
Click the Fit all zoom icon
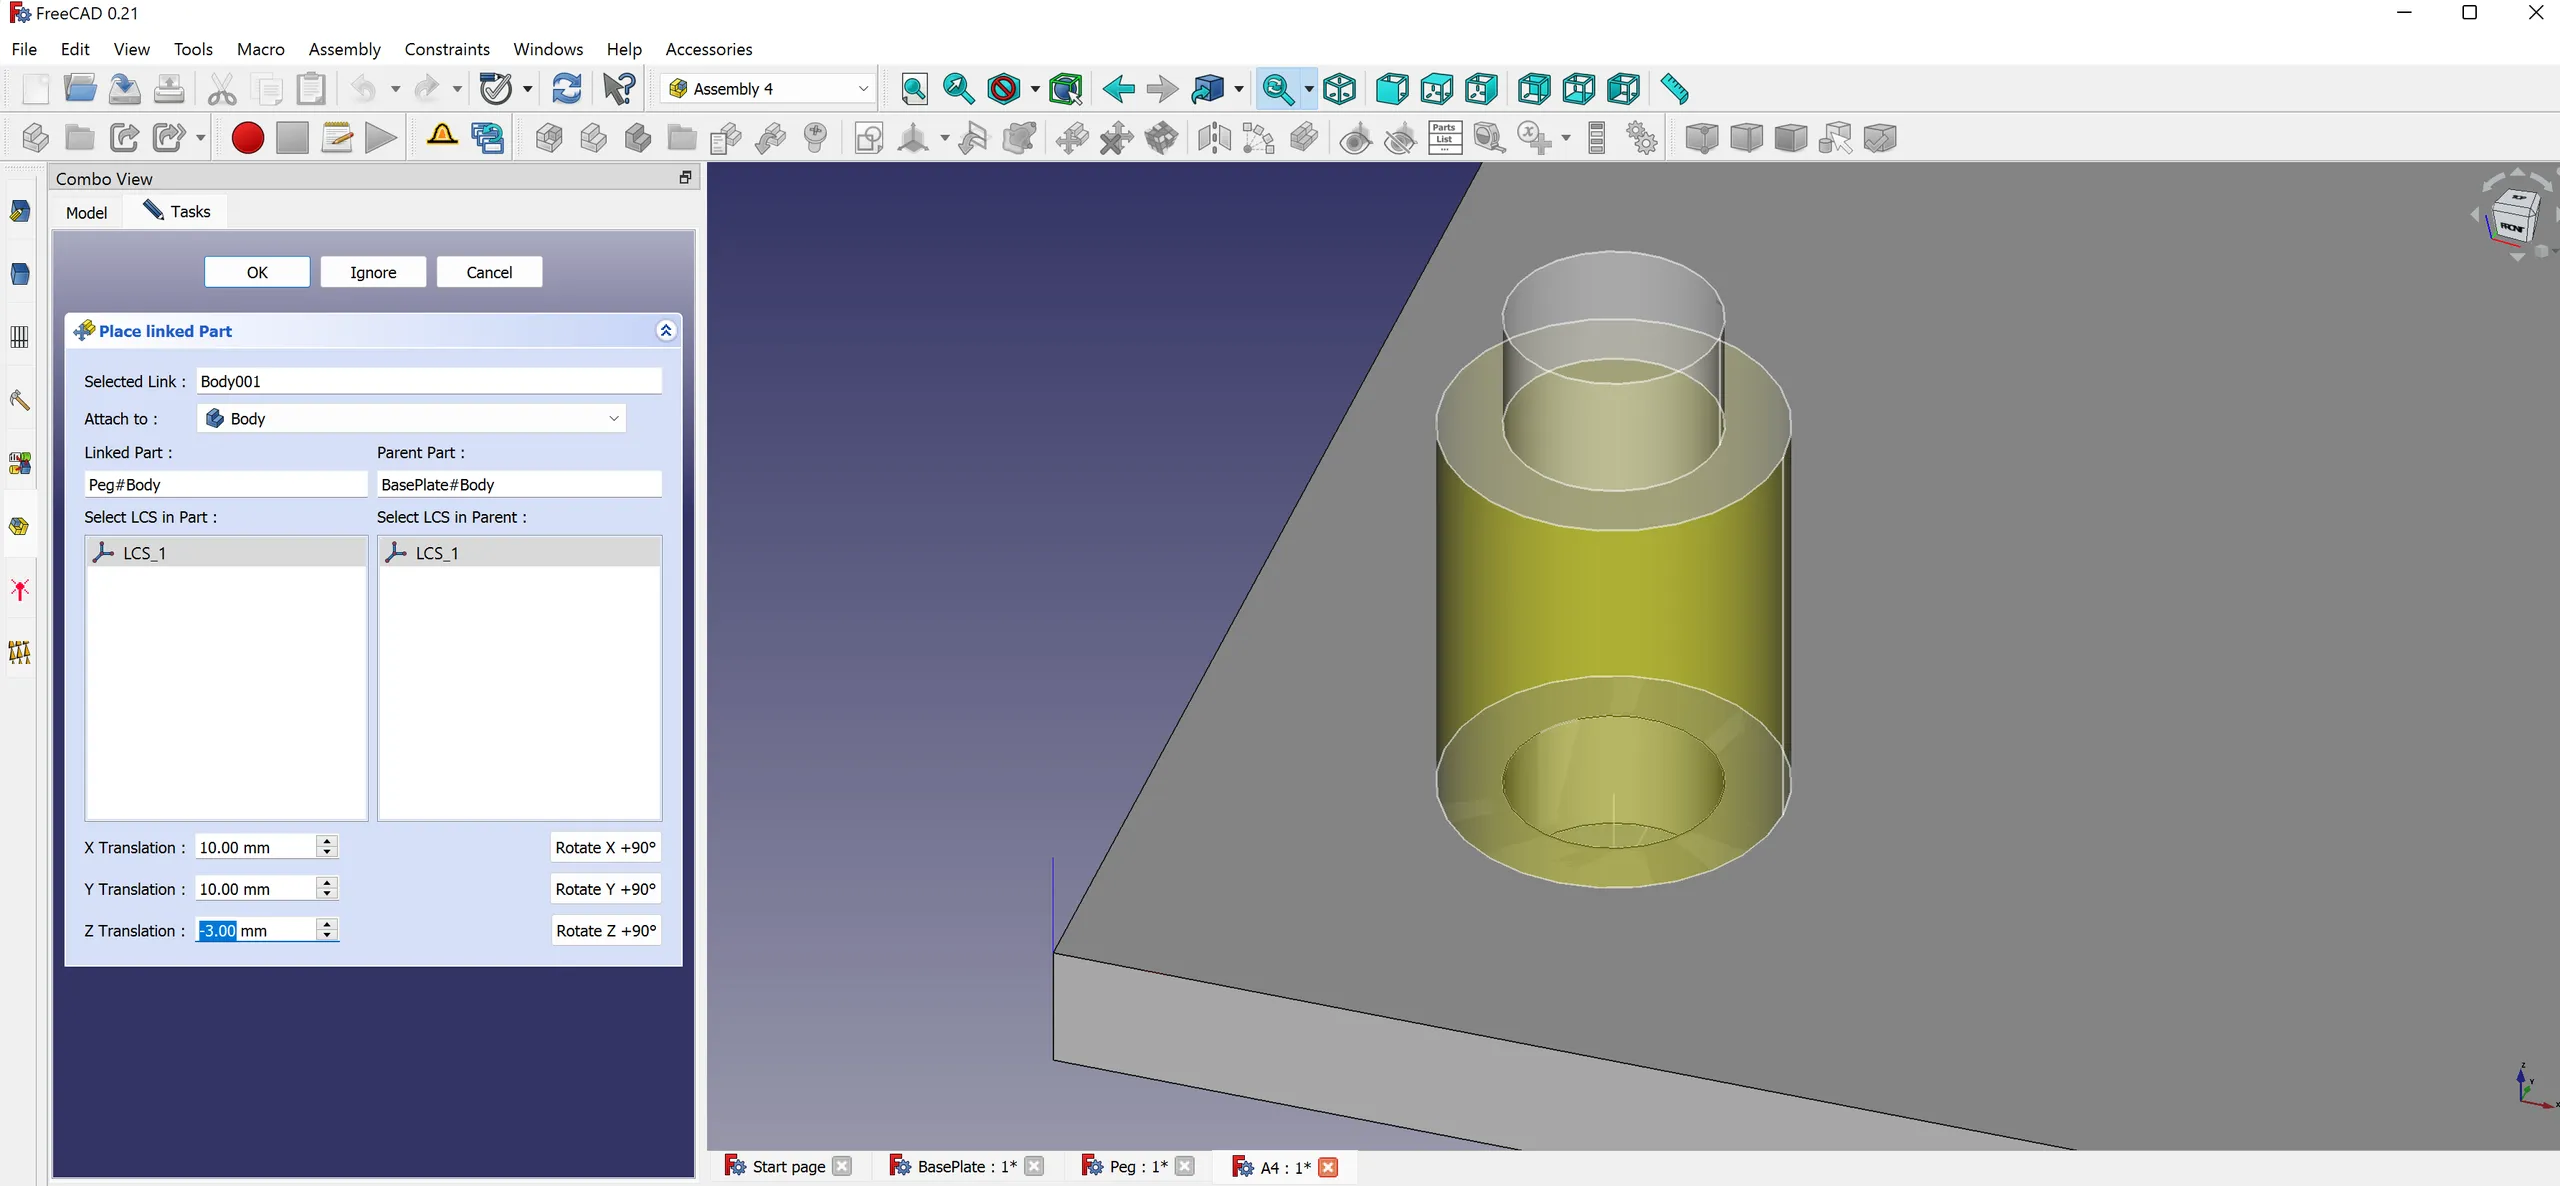[x=913, y=89]
